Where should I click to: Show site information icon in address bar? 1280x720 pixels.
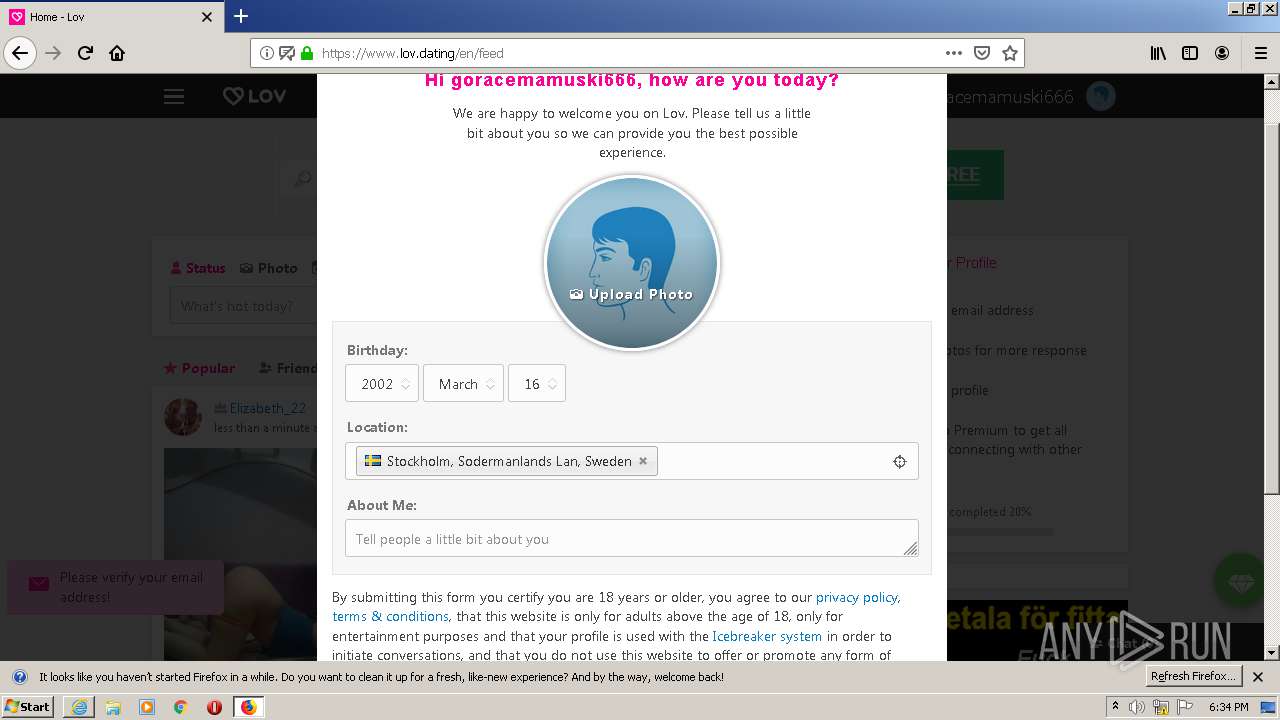267,53
